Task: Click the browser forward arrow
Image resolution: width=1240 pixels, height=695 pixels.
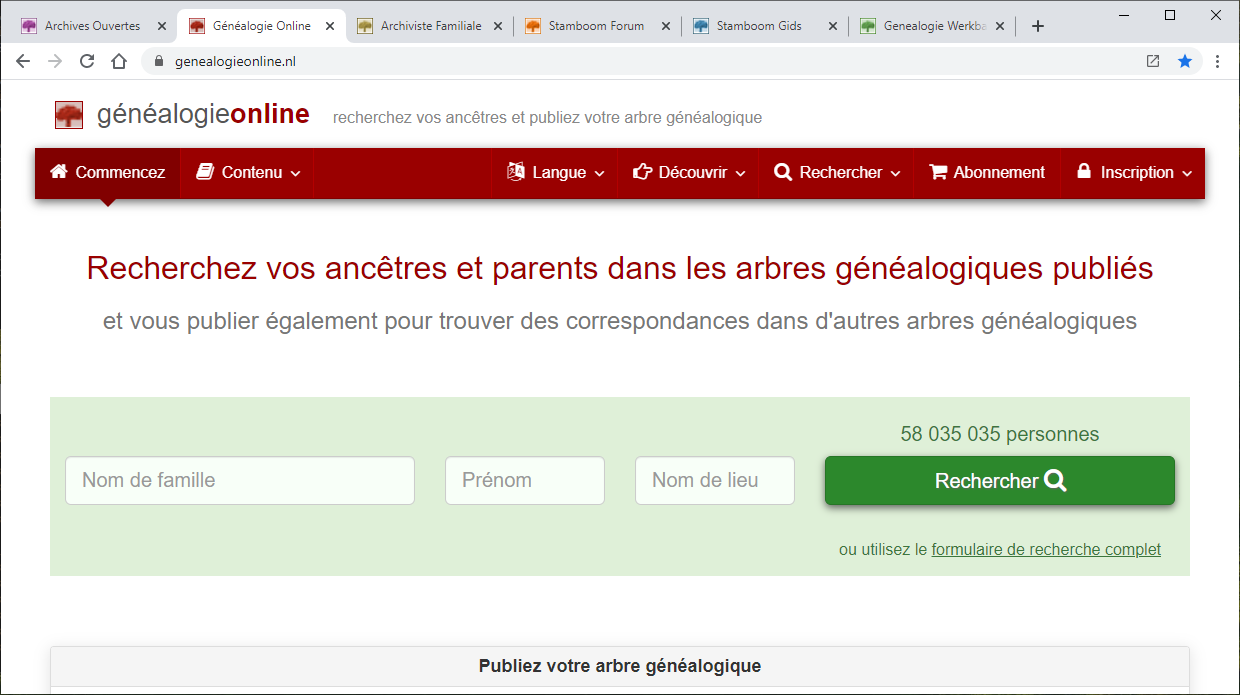Action: pos(55,61)
